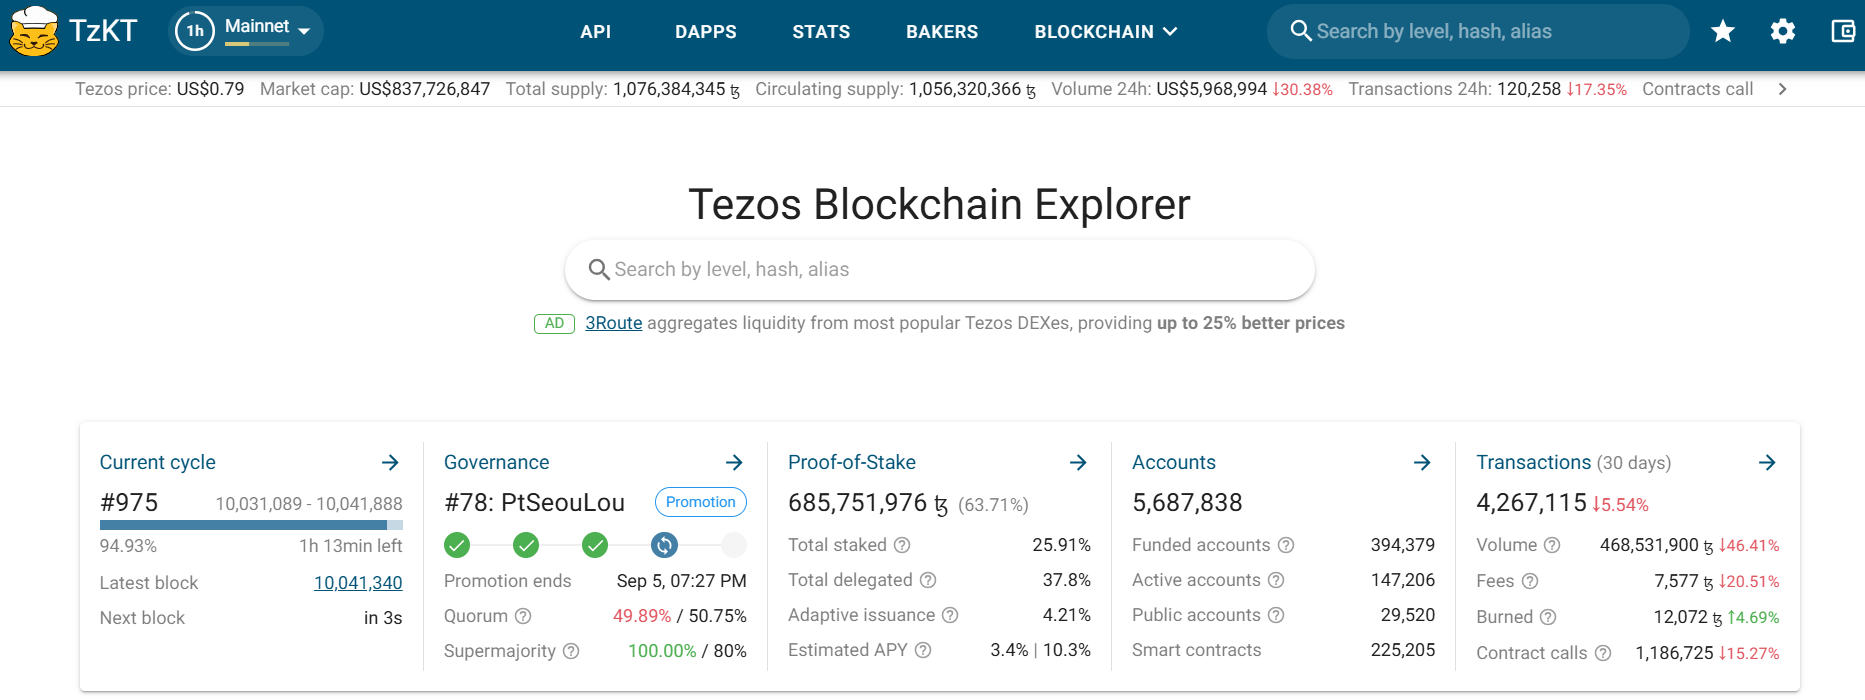
Task: Click the 685,751,976 staked total
Action: [x=868, y=503]
